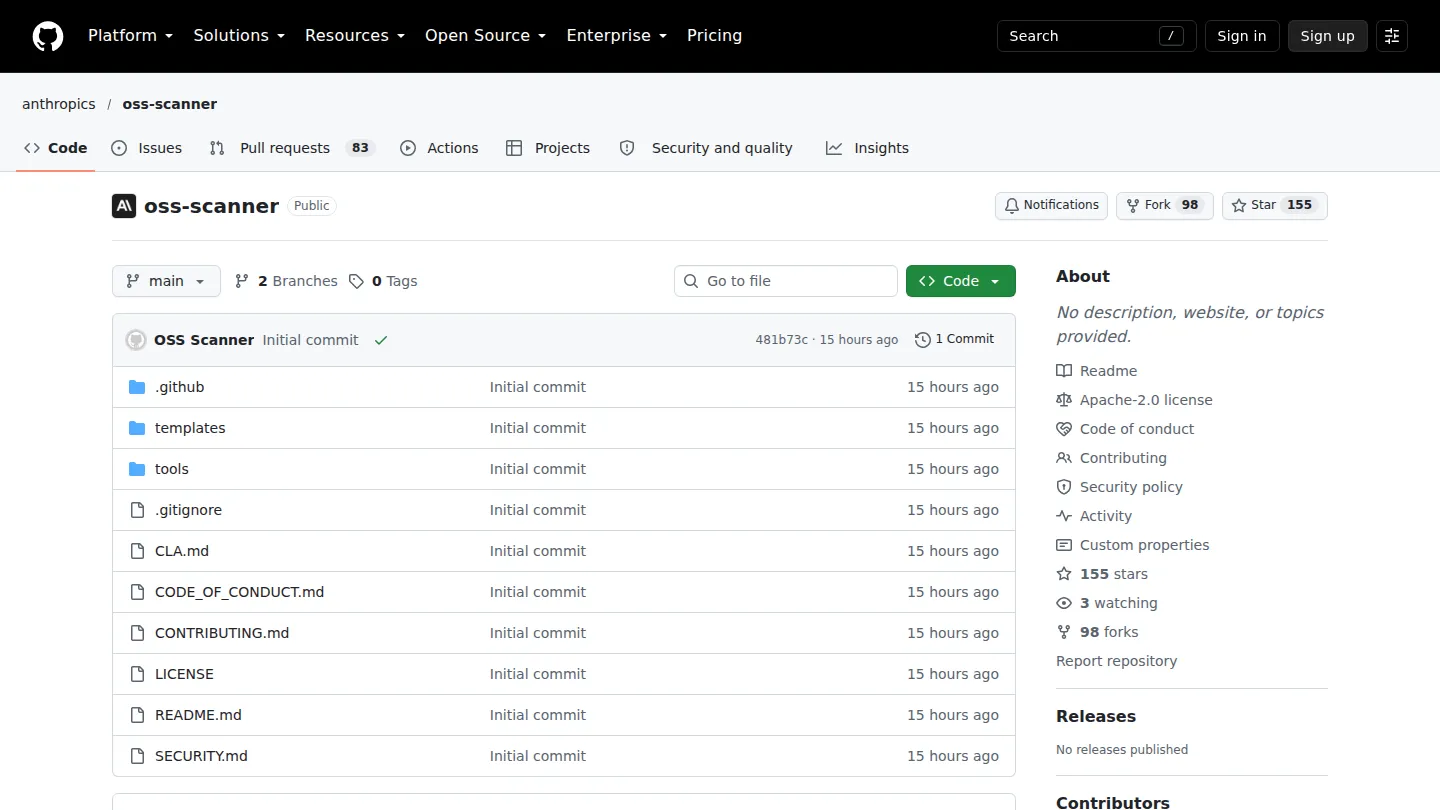This screenshot has width=1440, height=810.
Task: Expand the Platform menu
Action: pyautogui.click(x=131, y=36)
